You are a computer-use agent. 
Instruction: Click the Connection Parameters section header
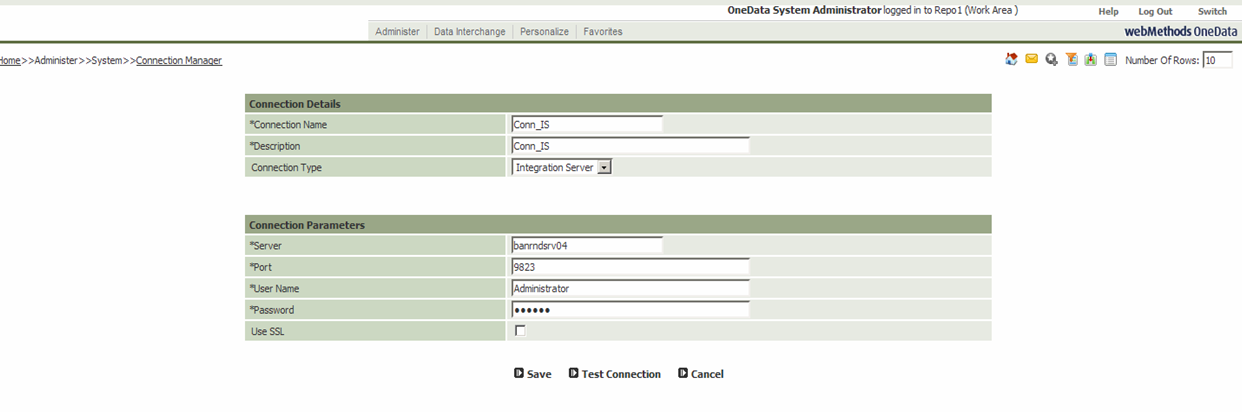click(618, 224)
